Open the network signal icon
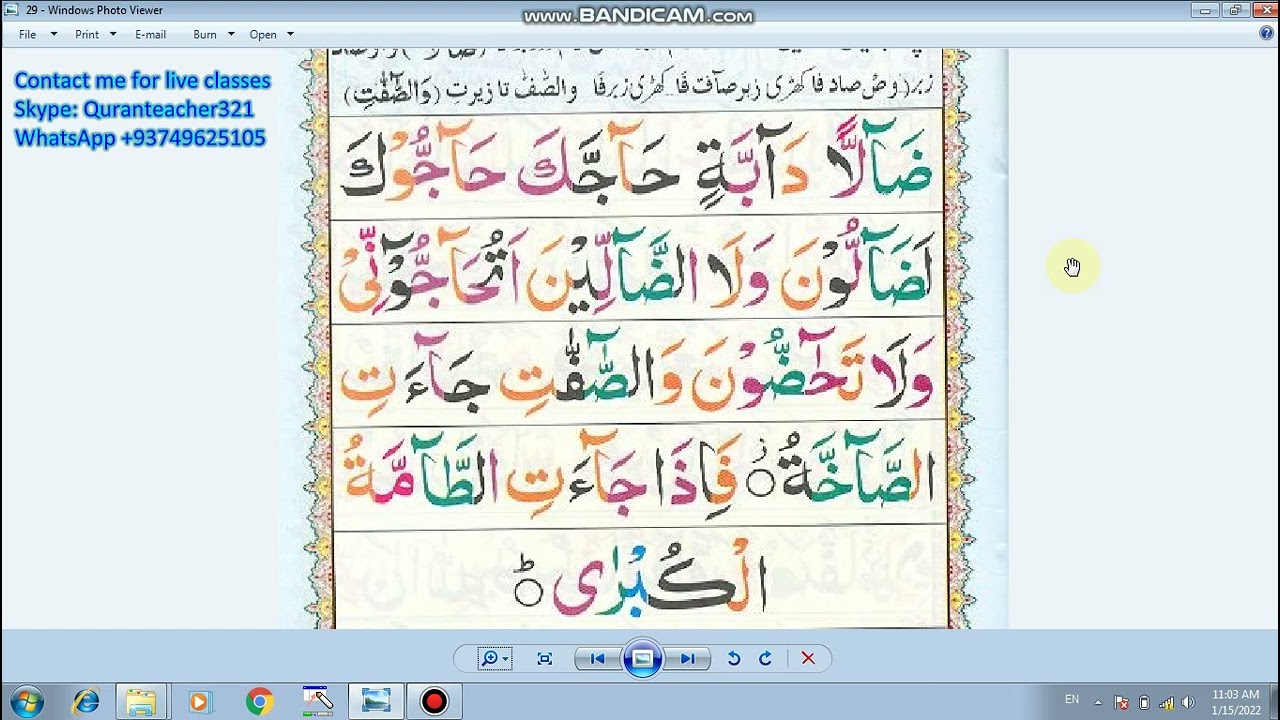This screenshot has height=720, width=1280. pos(1166,702)
